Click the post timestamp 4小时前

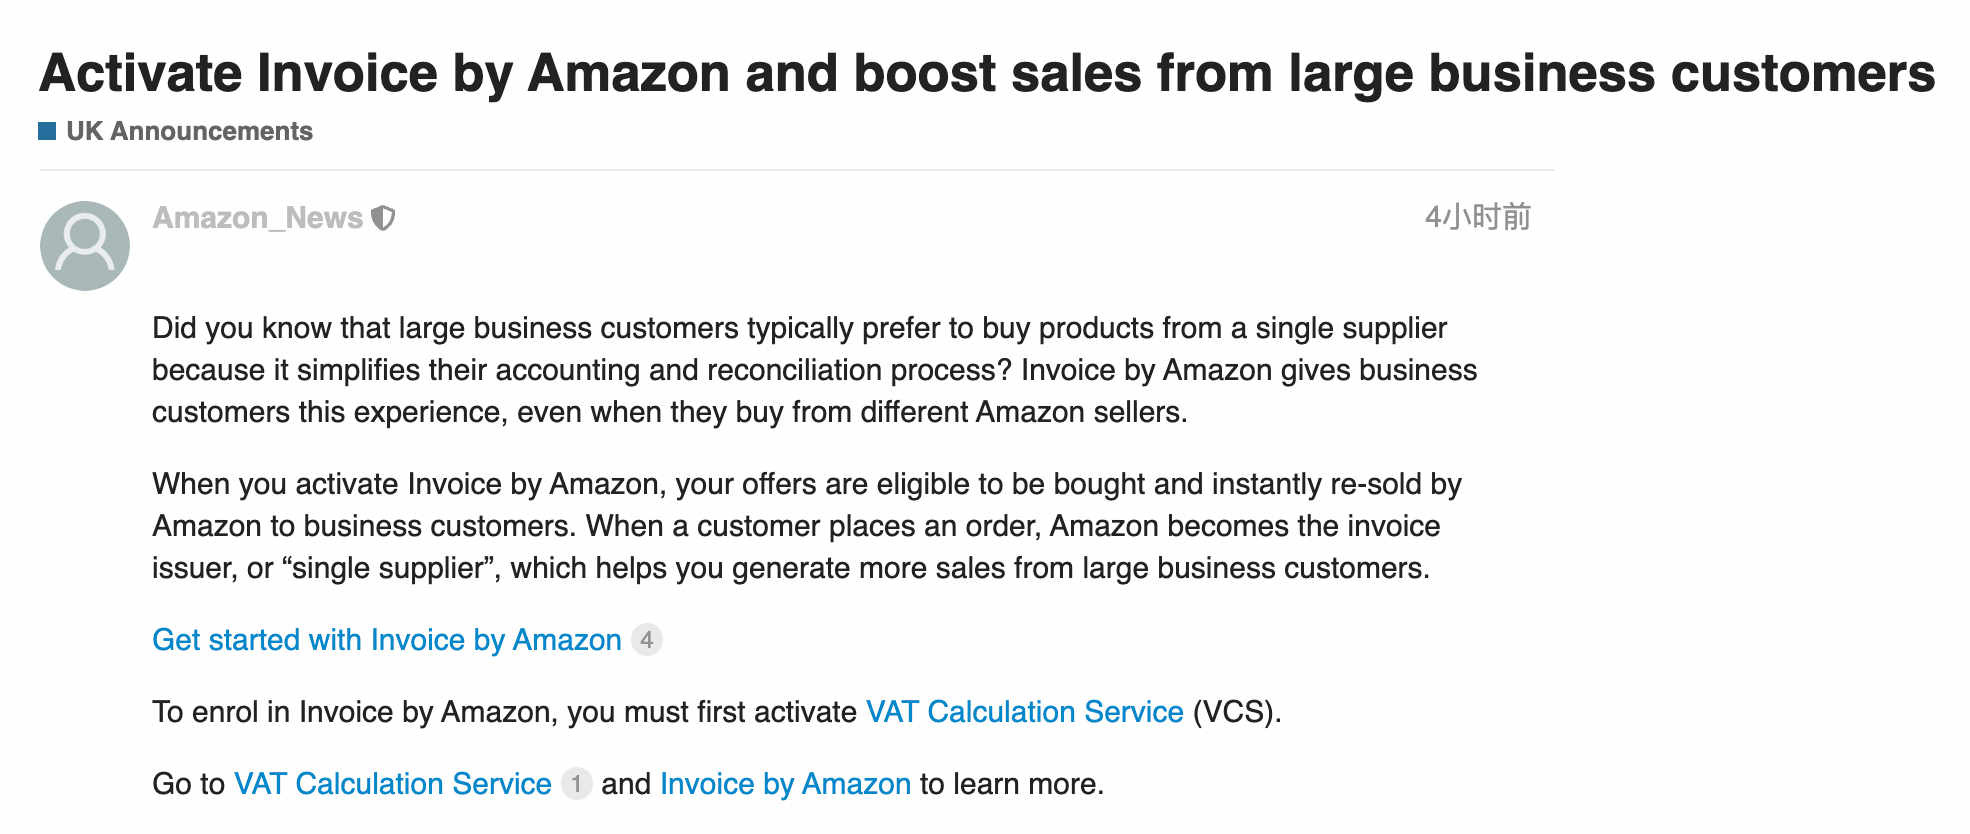(x=1477, y=217)
